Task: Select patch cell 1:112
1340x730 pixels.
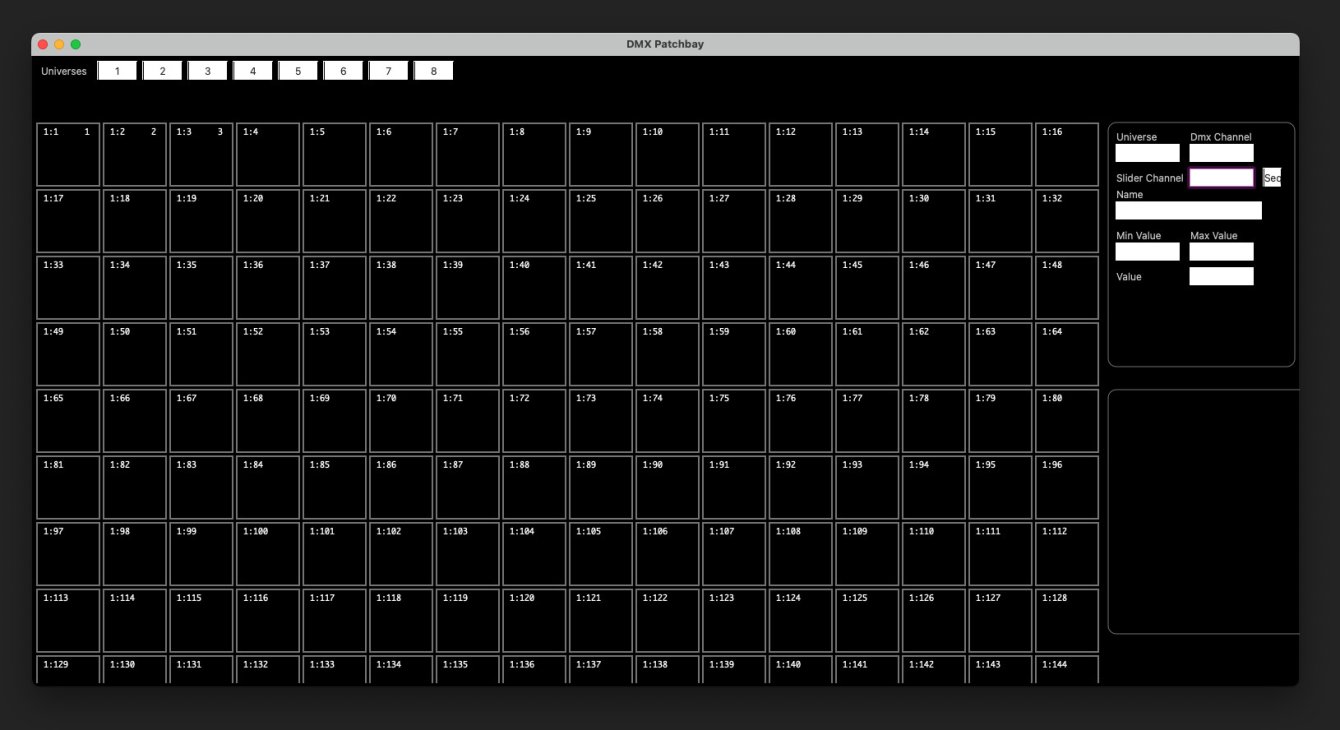Action: [x=1067, y=554]
